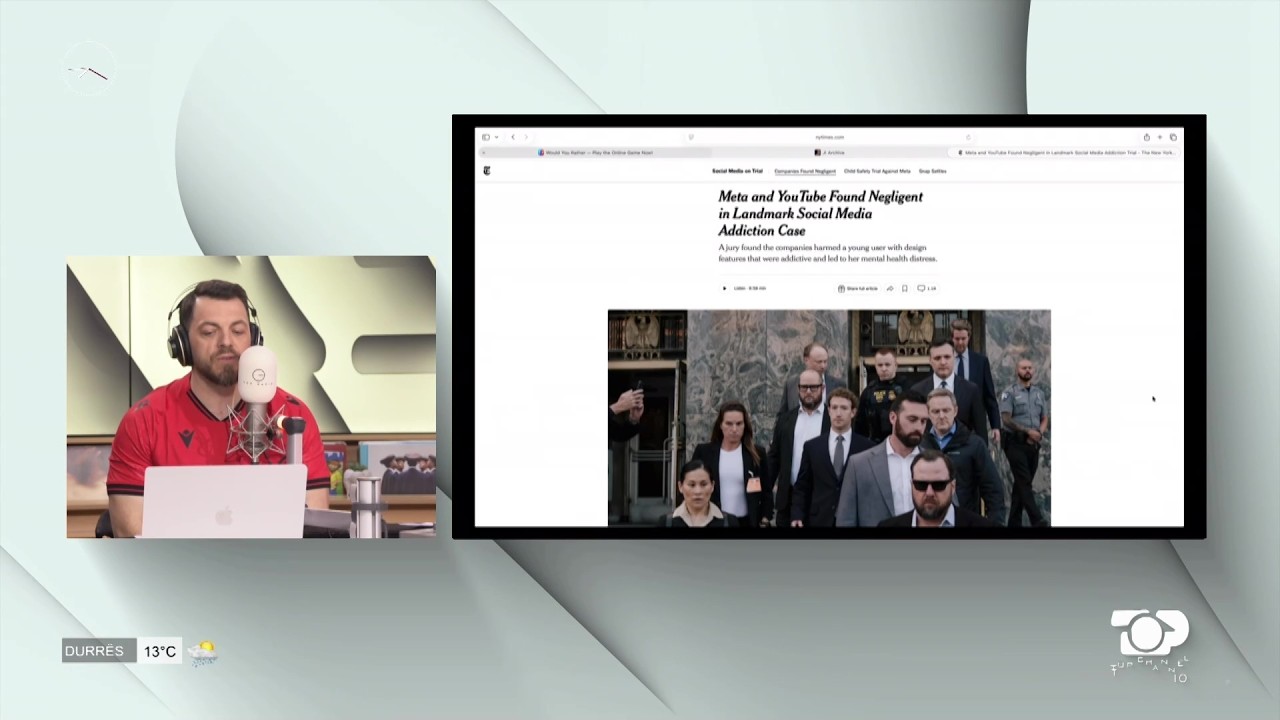1280x720 pixels.
Task: Click the share arrow icon under headline
Action: (890, 288)
